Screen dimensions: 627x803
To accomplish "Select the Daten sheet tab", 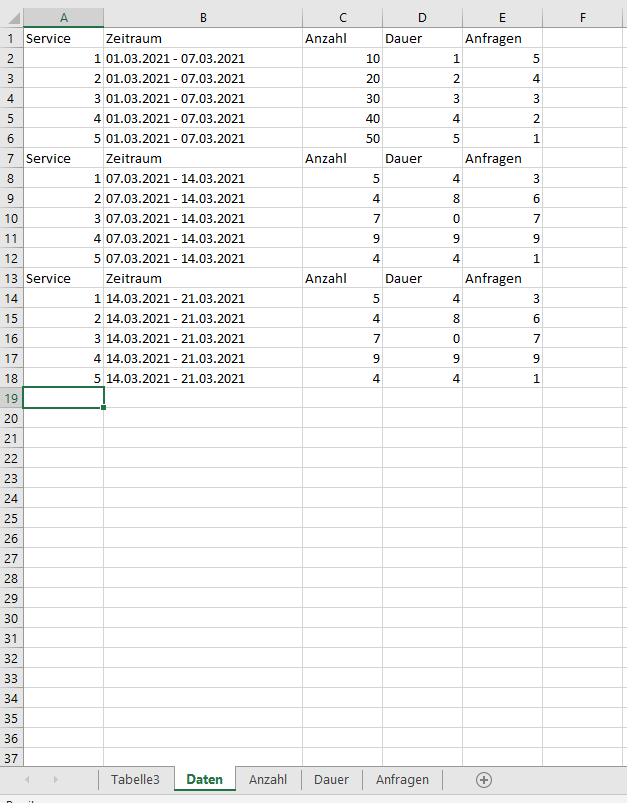I will pos(204,779).
